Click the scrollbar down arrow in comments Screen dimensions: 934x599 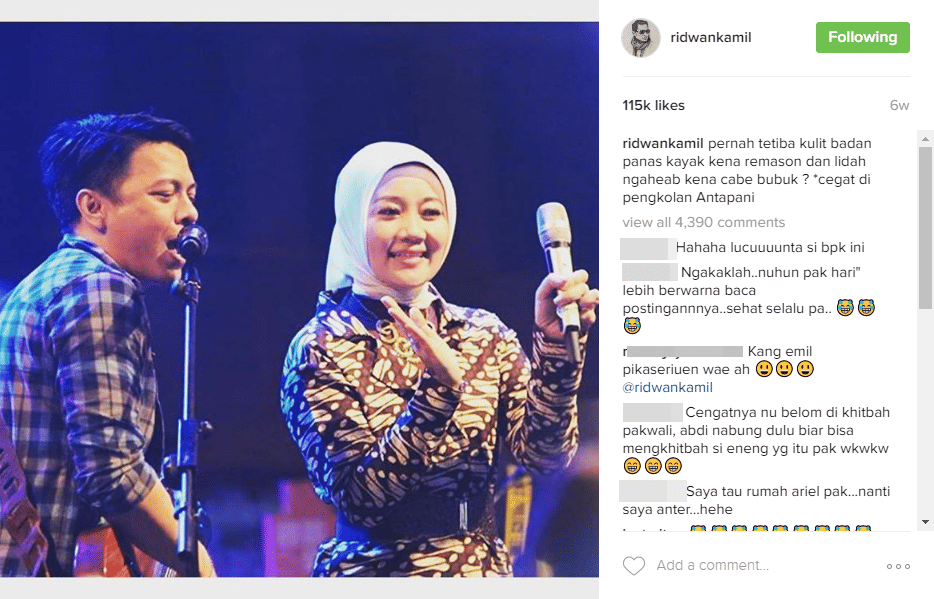pos(925,522)
